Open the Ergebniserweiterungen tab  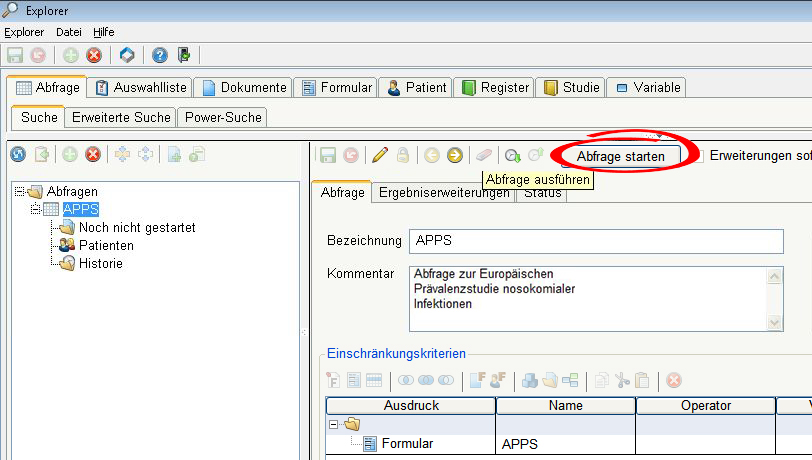tap(444, 193)
